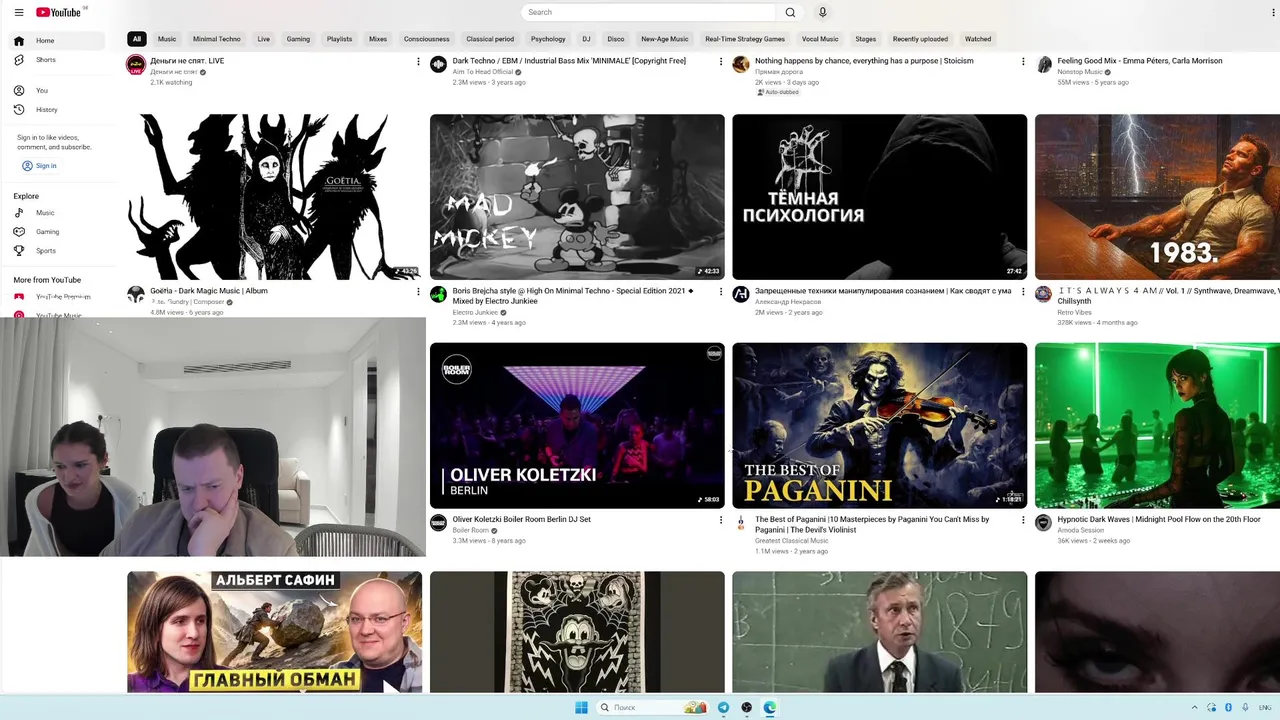Open options for Goëtia Dark Magic Music
Image resolution: width=1280 pixels, height=720 pixels.
click(418, 292)
